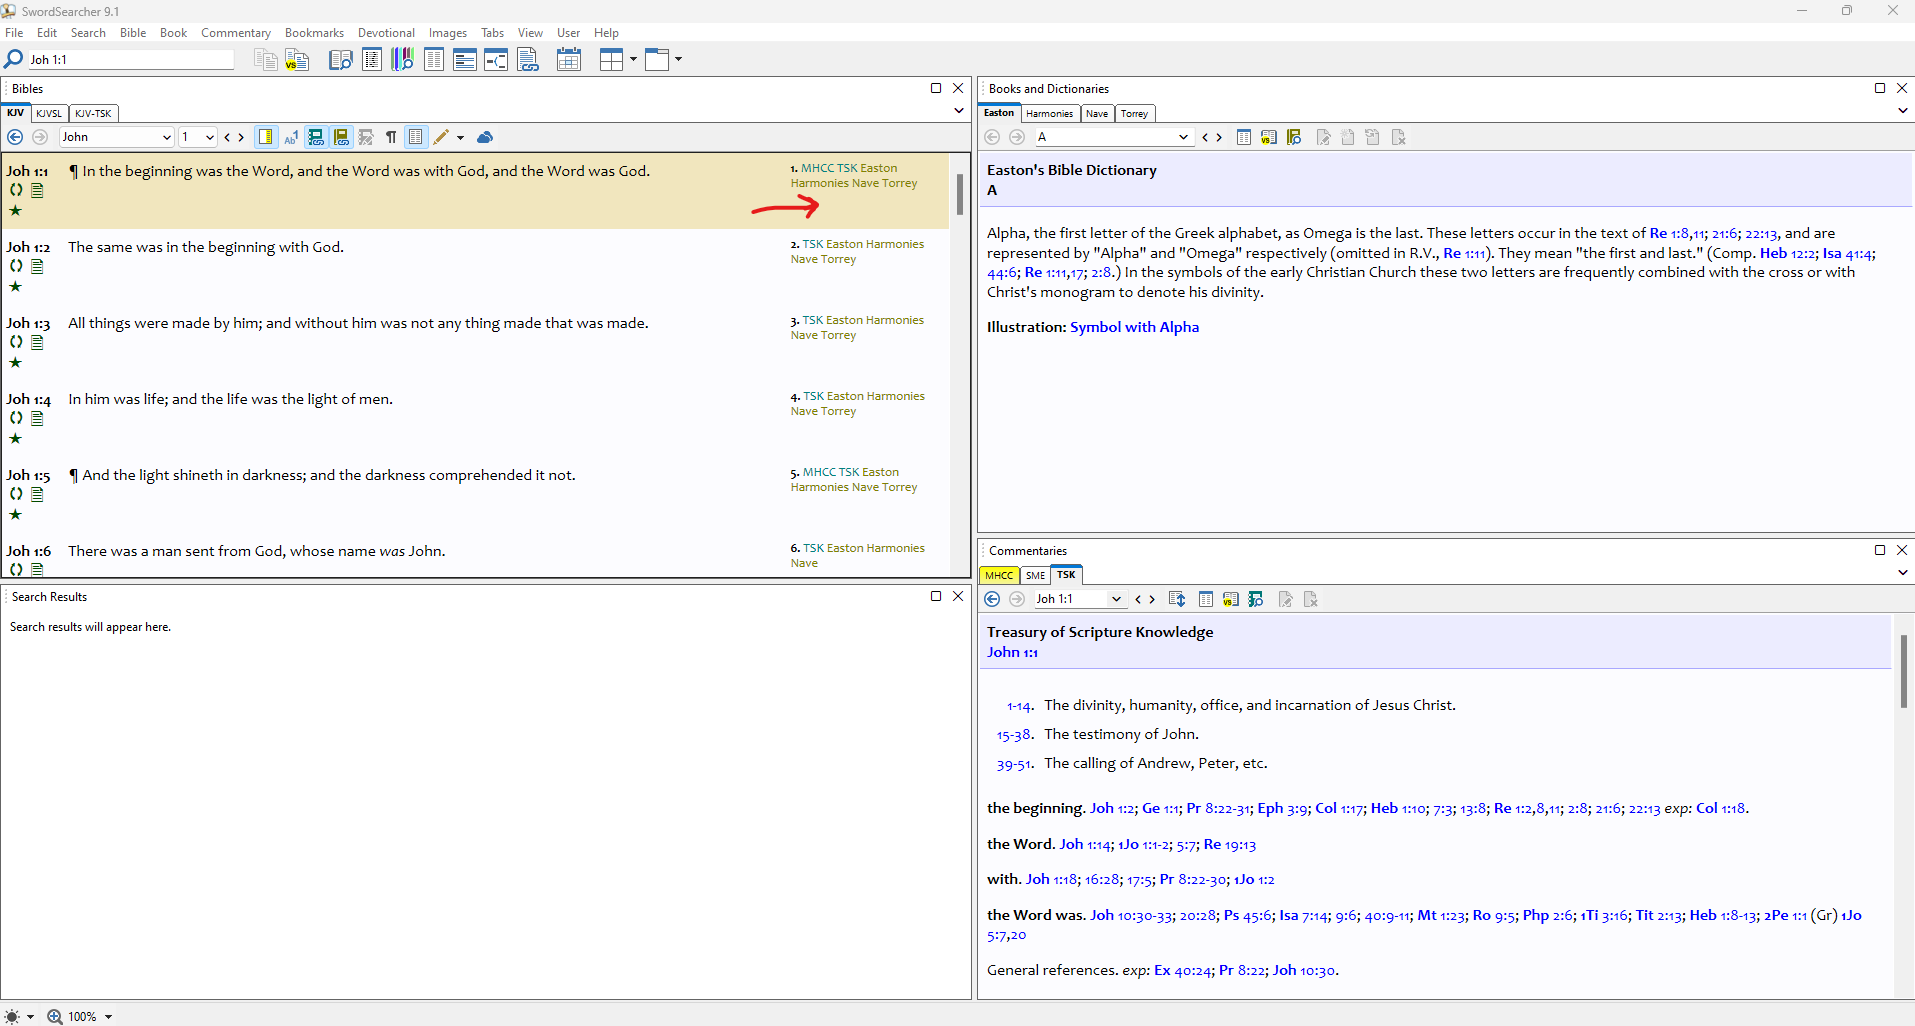Go to previous chapter in Bibles panel

point(228,137)
